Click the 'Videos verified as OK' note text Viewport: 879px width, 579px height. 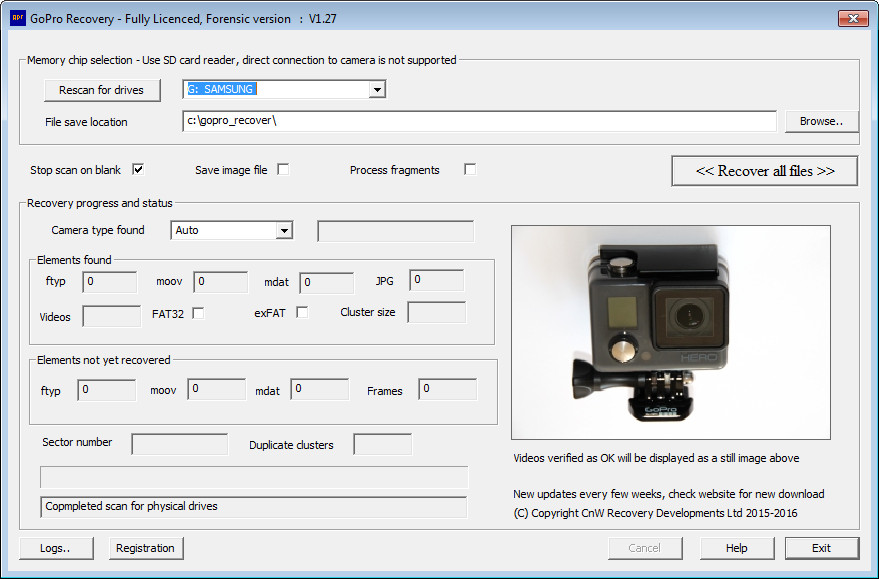tap(656, 458)
